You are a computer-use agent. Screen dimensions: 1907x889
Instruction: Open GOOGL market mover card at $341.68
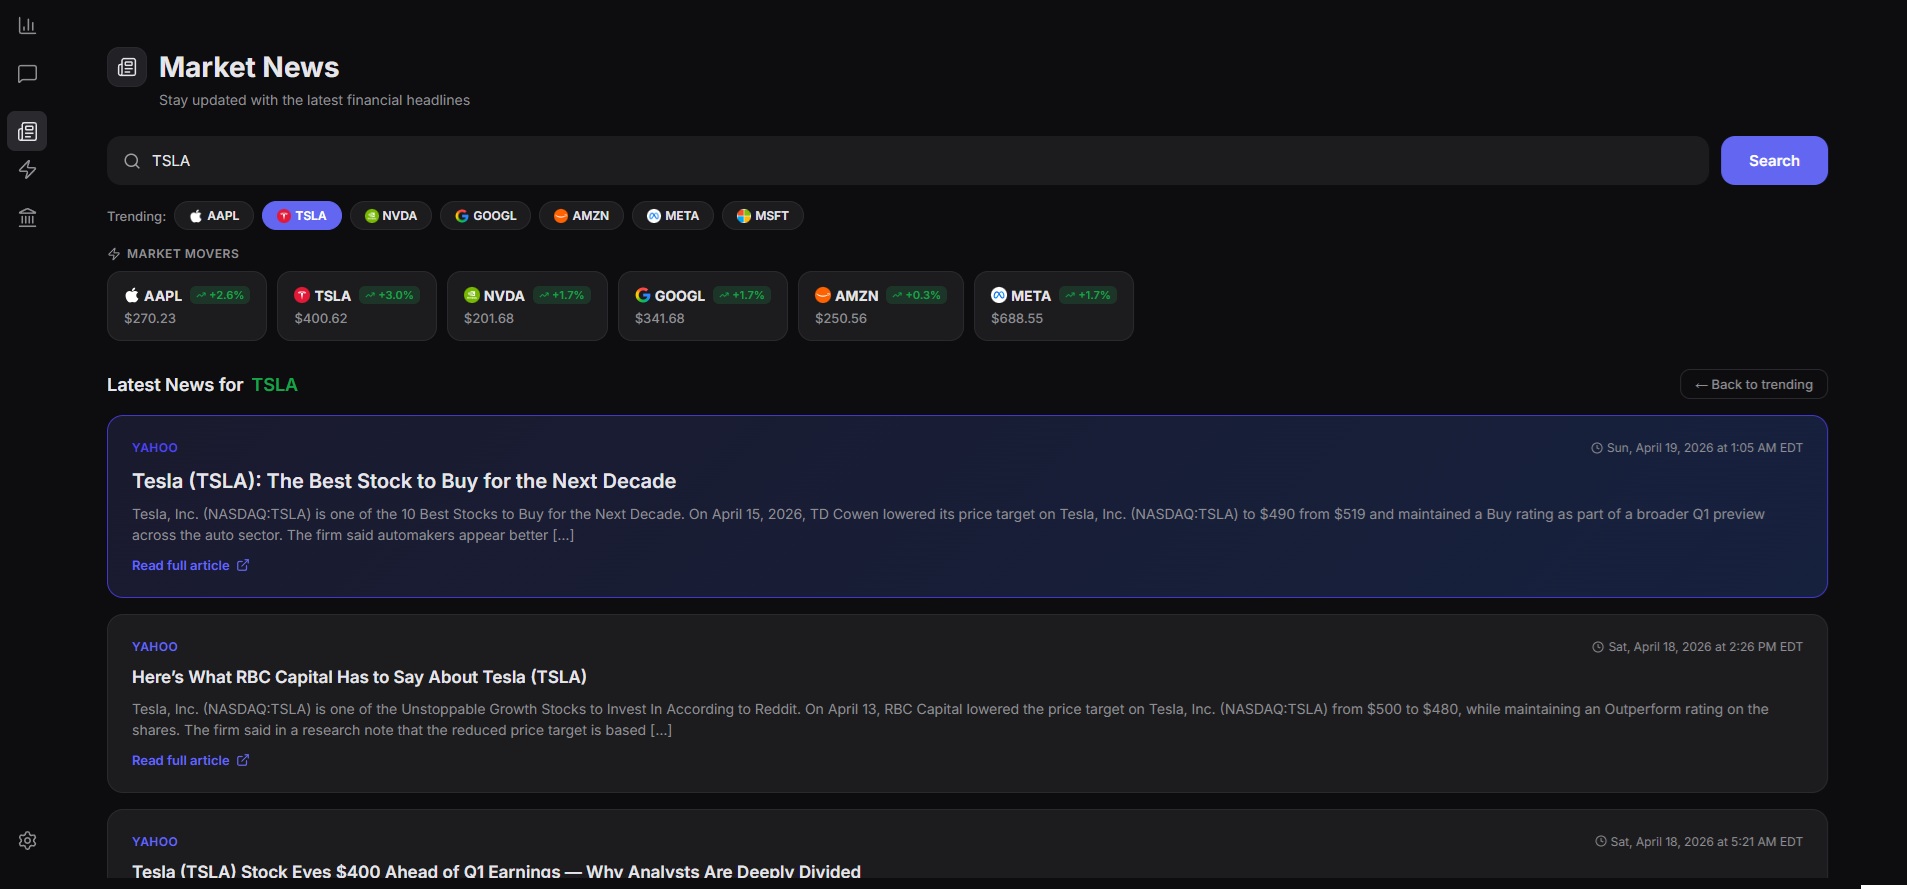[x=703, y=306]
